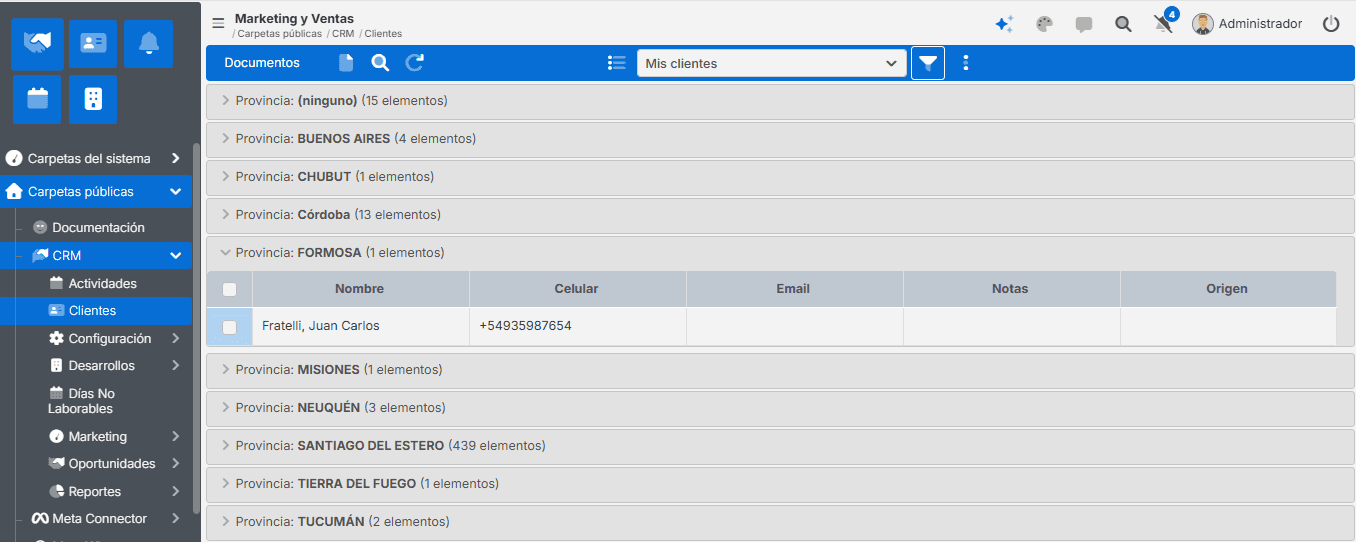Expand Provincia TIERRA DEL FUEGO group
This screenshot has width=1356, height=542.
[x=780, y=484]
